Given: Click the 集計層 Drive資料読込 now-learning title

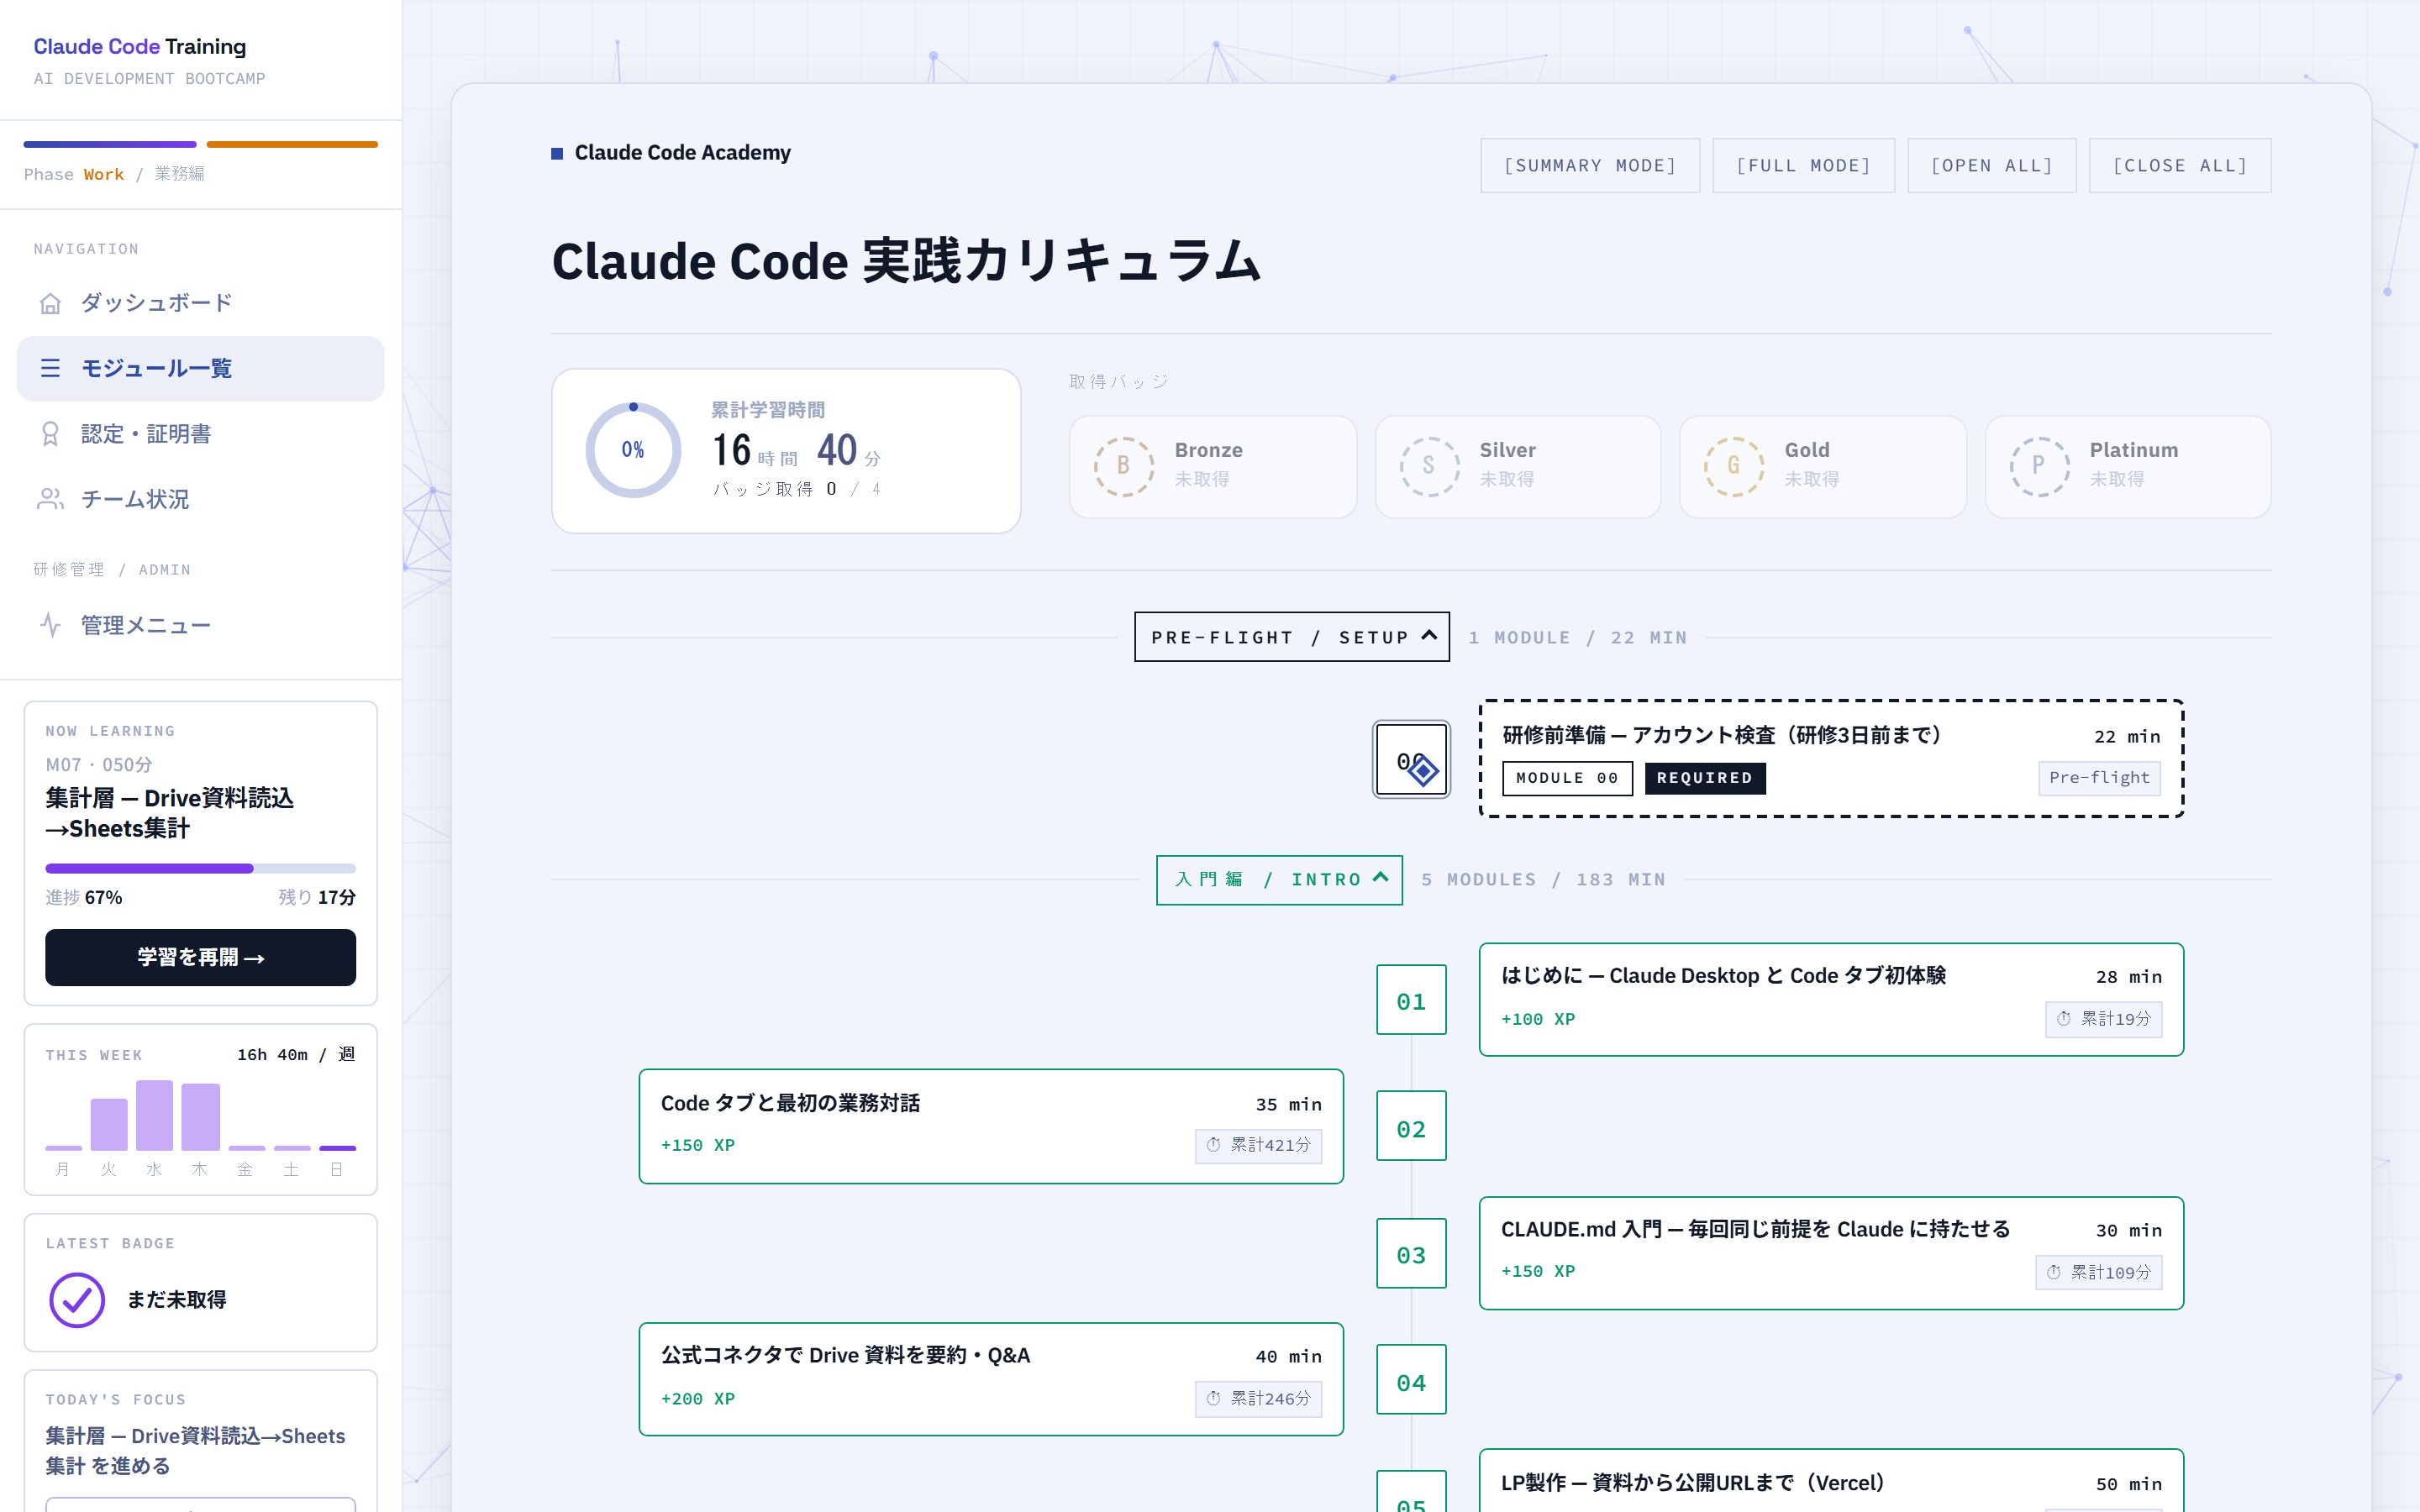Looking at the screenshot, I should point(170,813).
